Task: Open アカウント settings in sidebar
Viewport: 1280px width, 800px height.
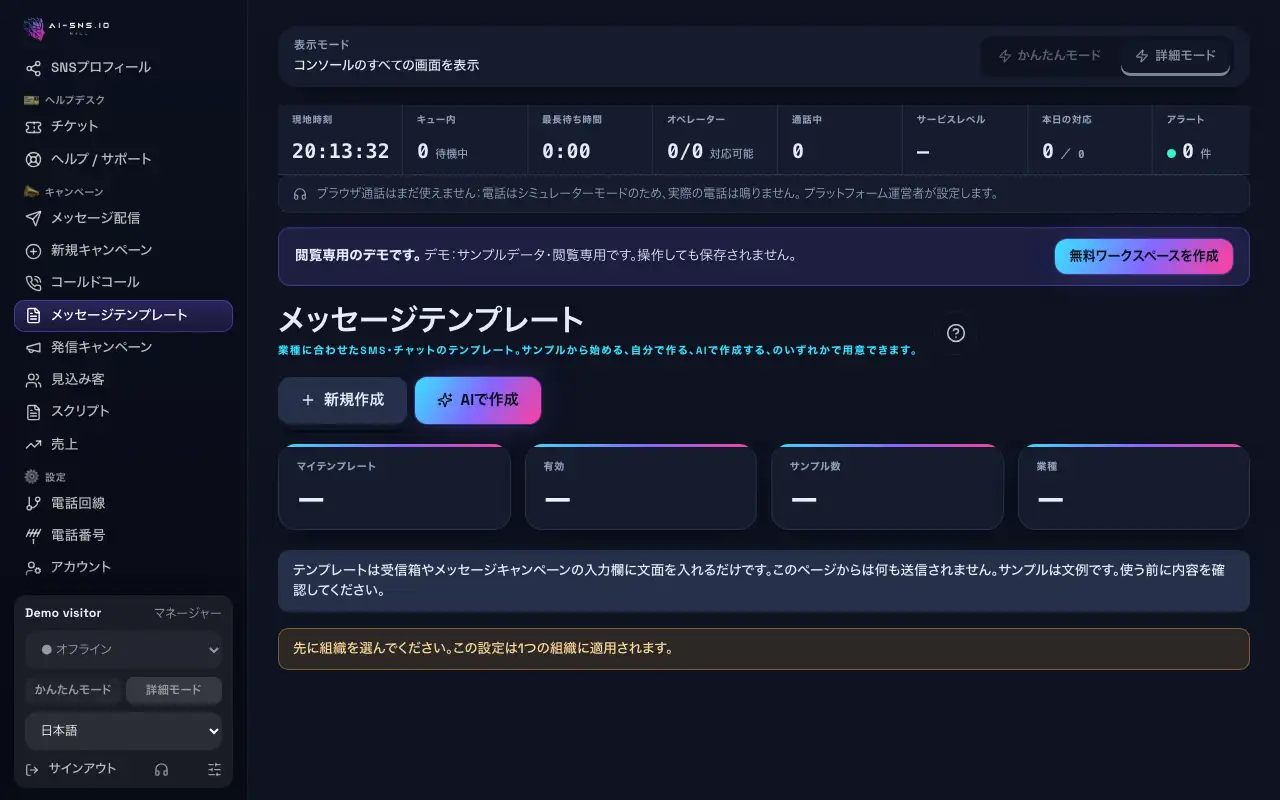Action: tap(123, 567)
